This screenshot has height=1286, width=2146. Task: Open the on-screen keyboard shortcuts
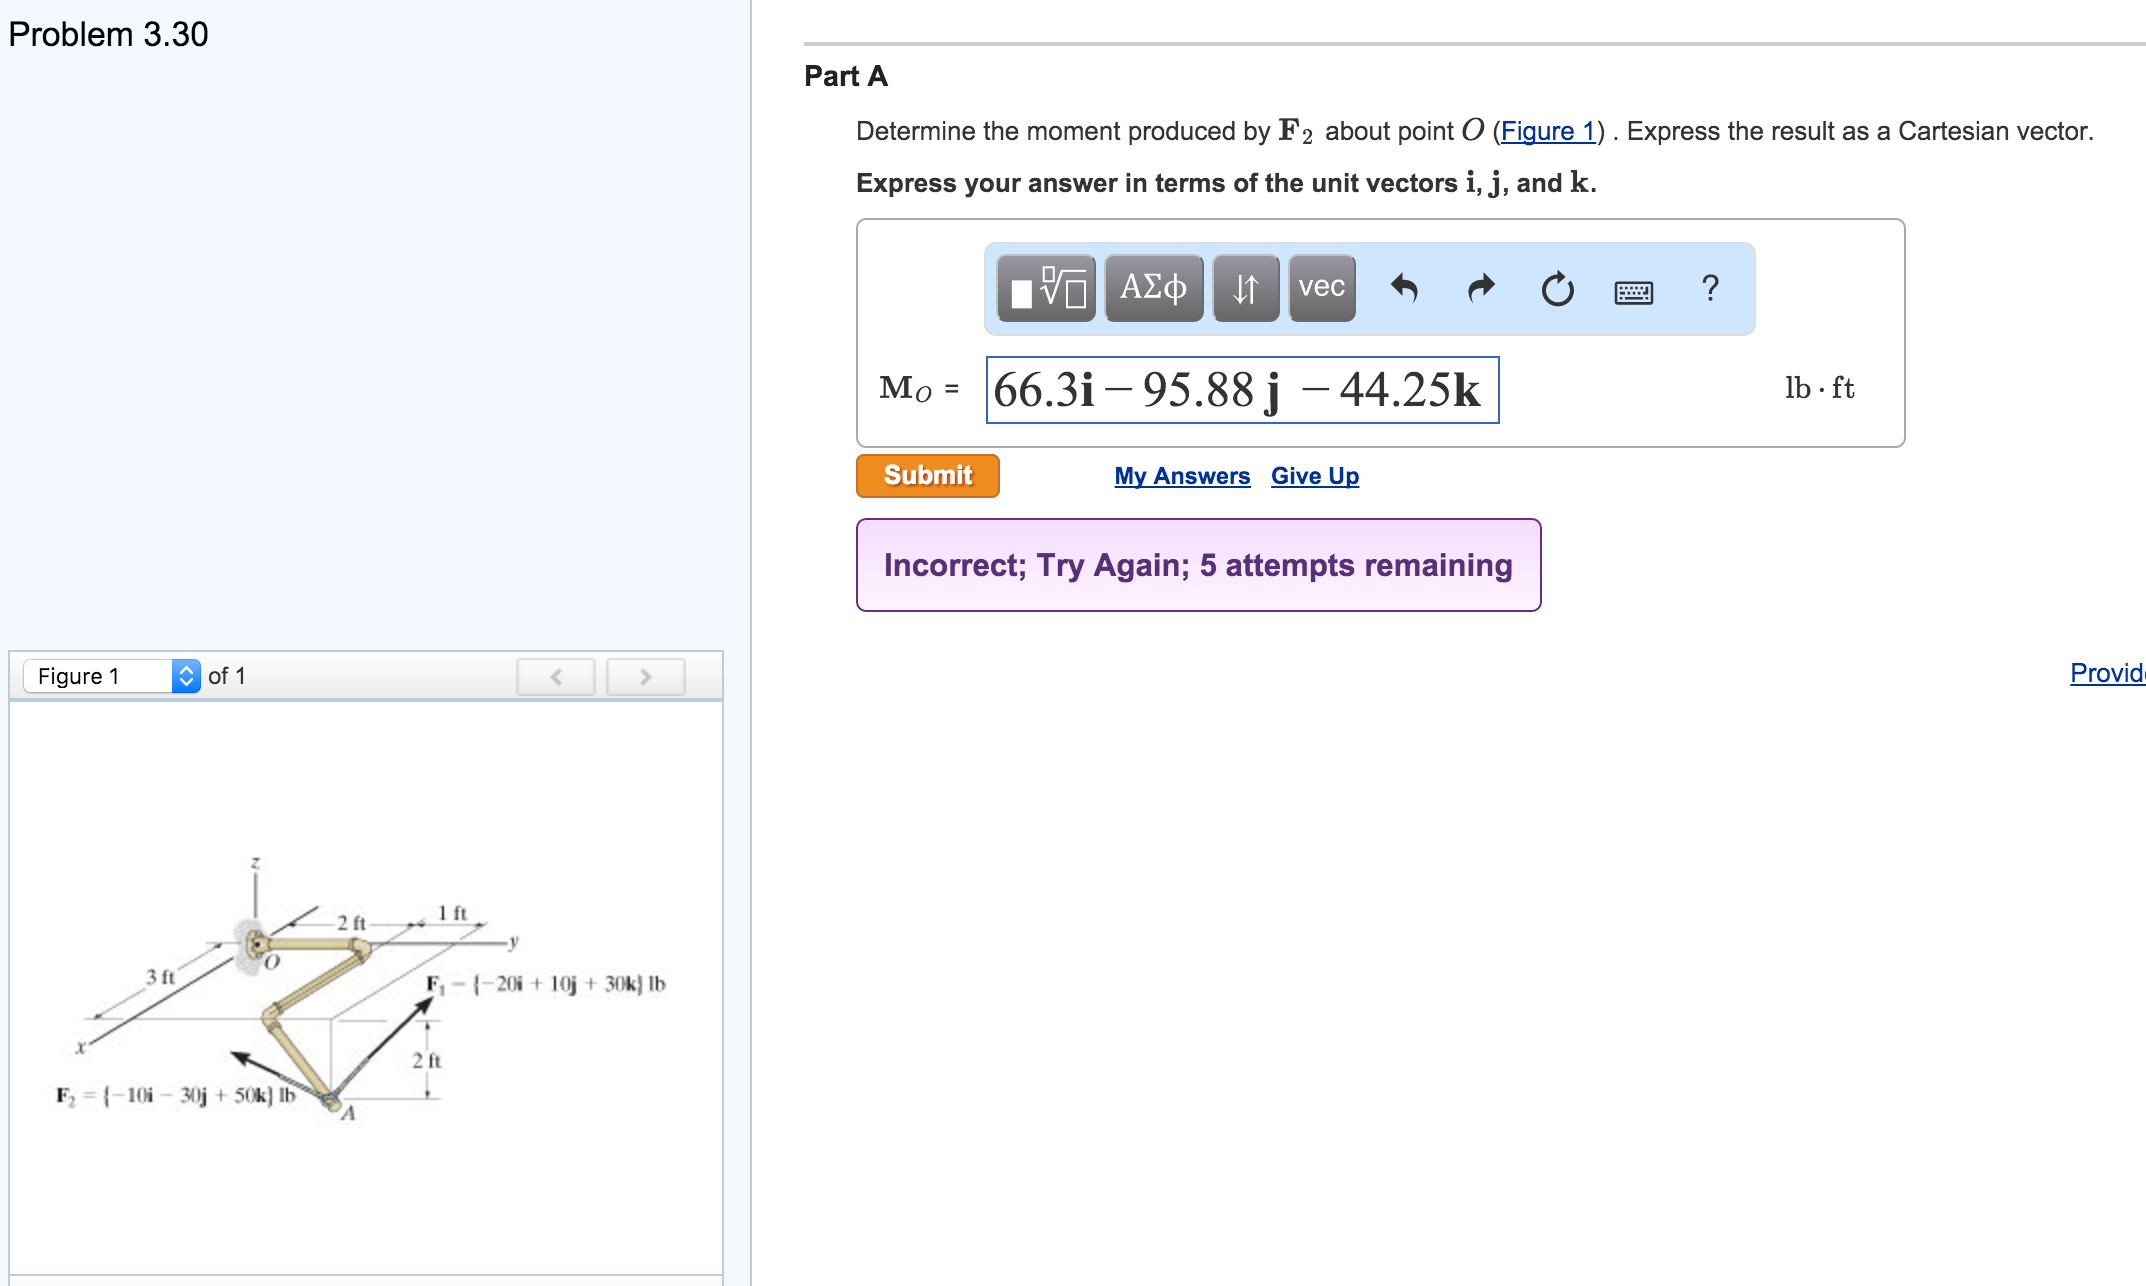(1634, 291)
